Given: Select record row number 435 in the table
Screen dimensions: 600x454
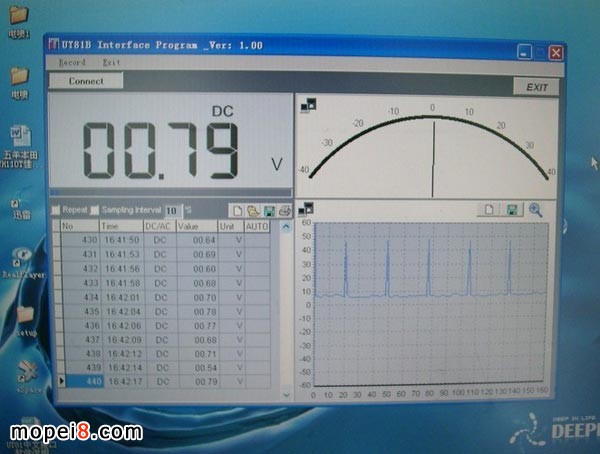Looking at the screenshot, I should 90,311.
